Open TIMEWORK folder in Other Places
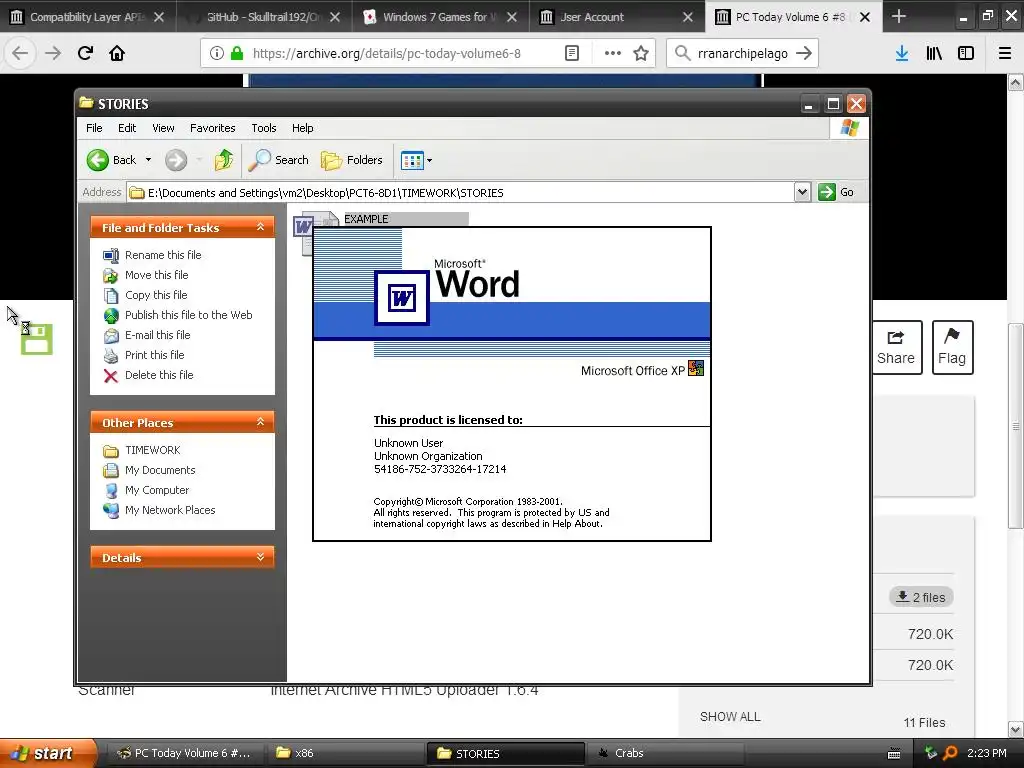This screenshot has width=1024, height=768. [x=153, y=450]
